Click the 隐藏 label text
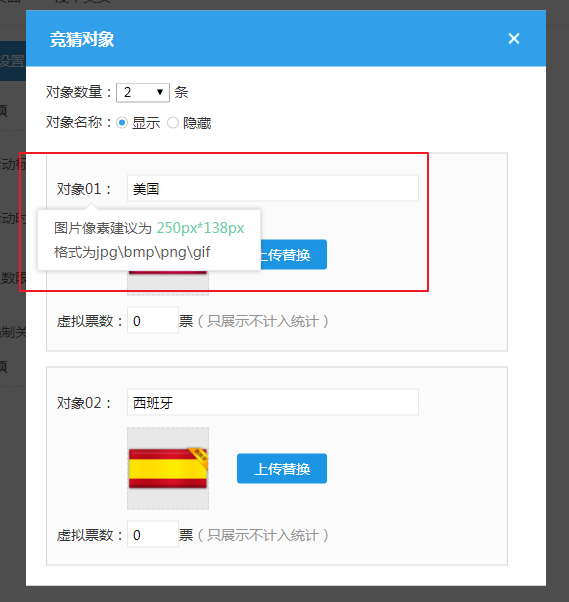The height and width of the screenshot is (602, 569). point(197,123)
